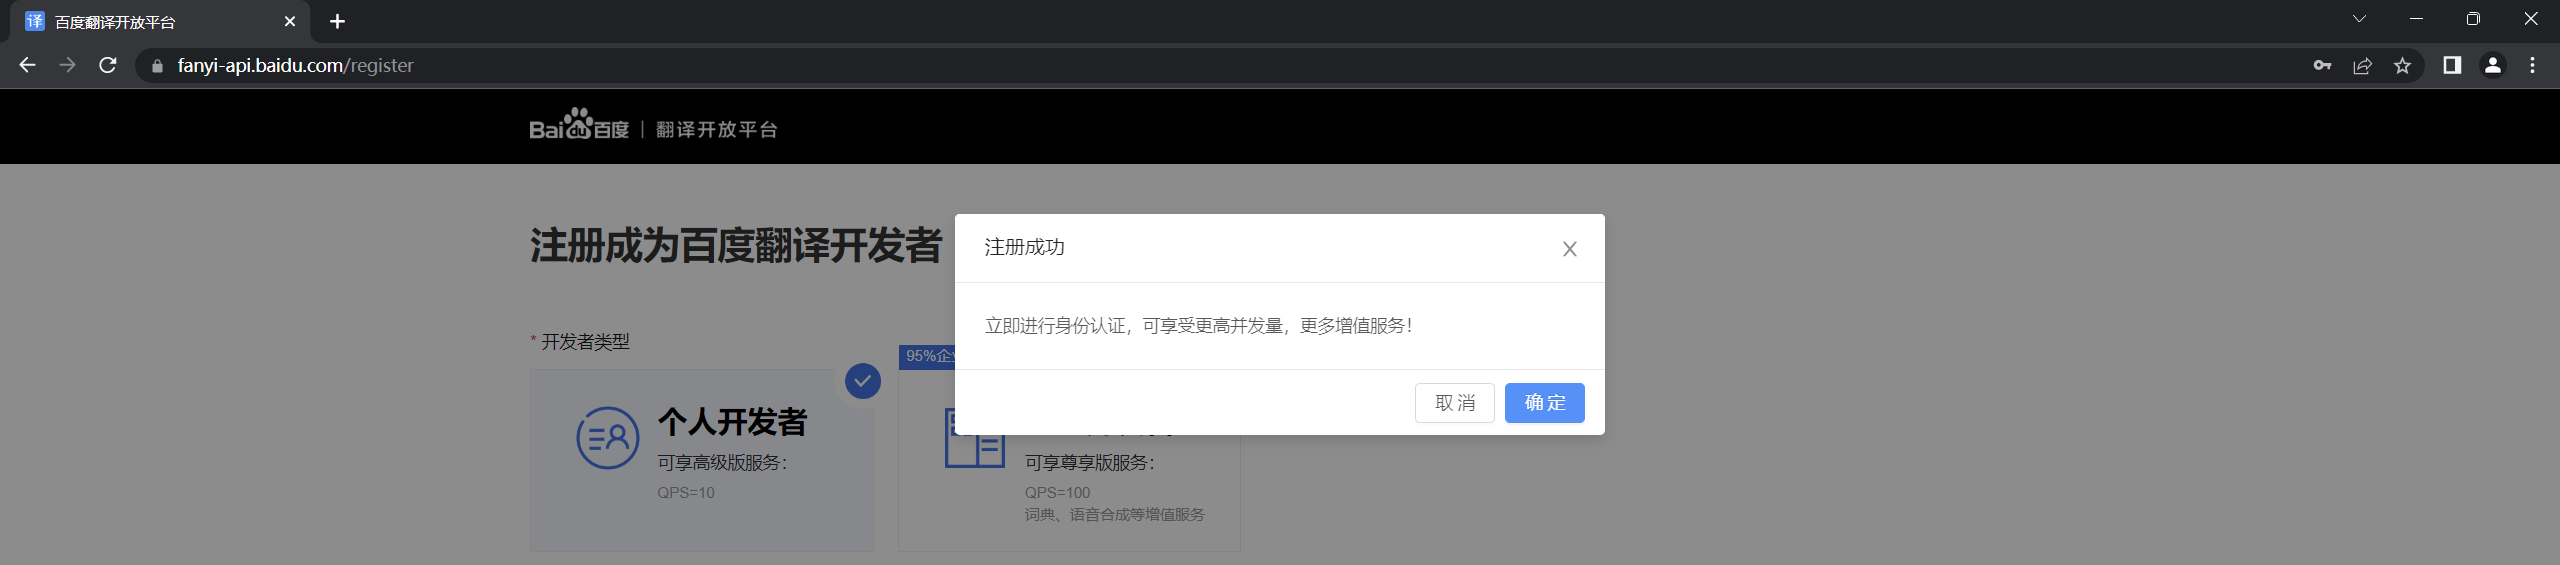Click 翻译开放平台 header title
The image size is (2560, 565).
716,130
